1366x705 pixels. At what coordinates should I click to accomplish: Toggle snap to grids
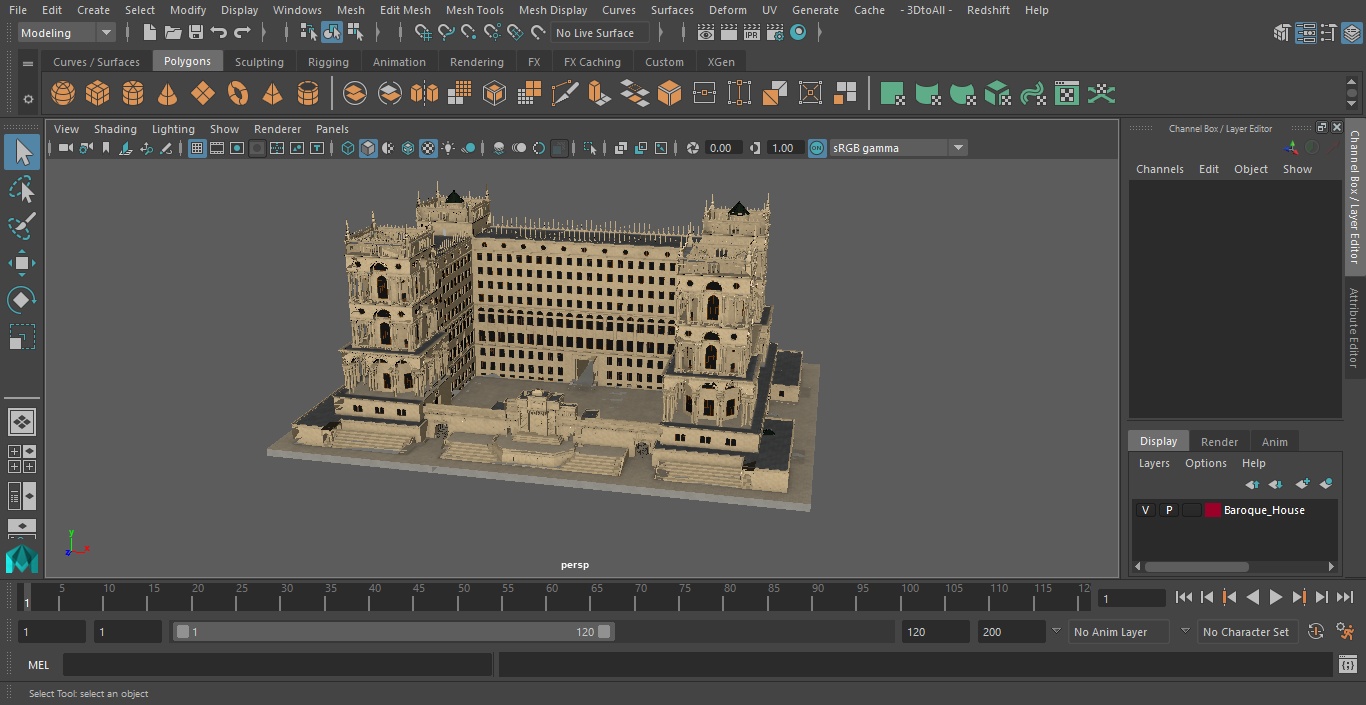pos(423,33)
